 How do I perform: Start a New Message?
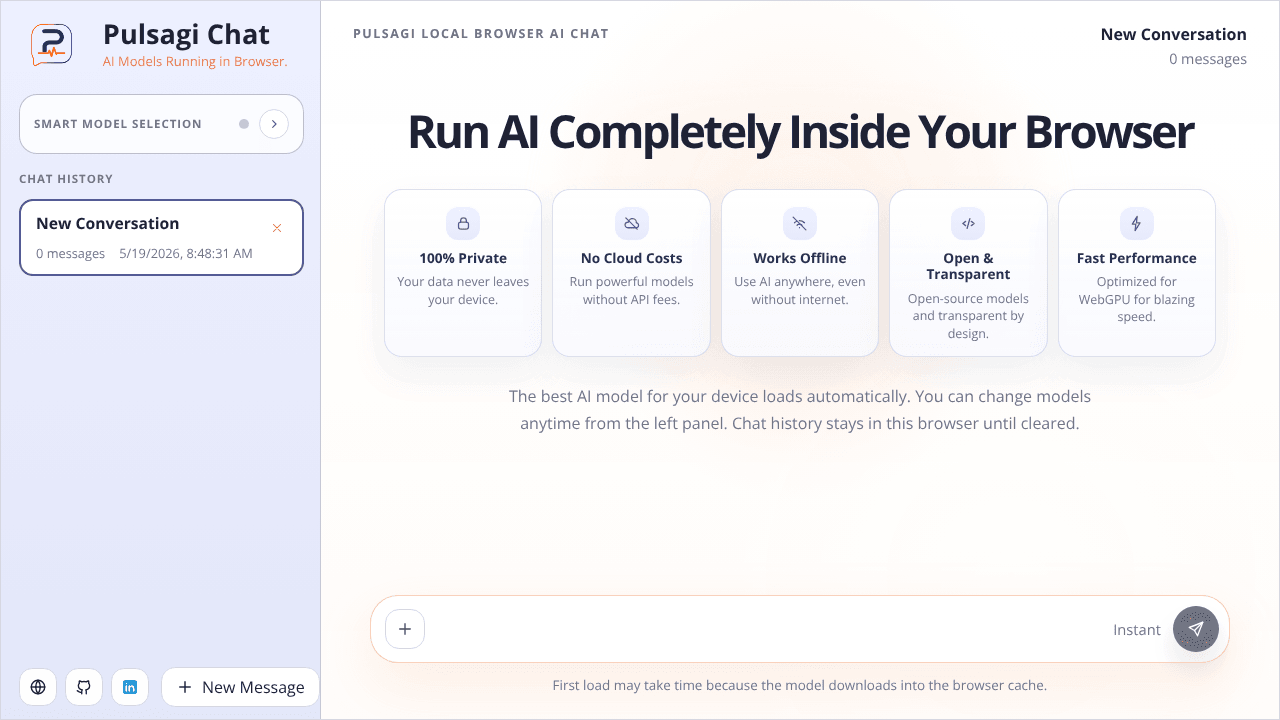tap(240, 687)
